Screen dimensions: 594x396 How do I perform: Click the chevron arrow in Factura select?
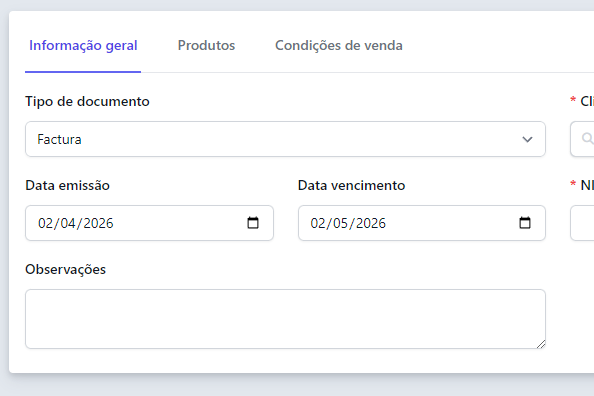[x=527, y=139]
